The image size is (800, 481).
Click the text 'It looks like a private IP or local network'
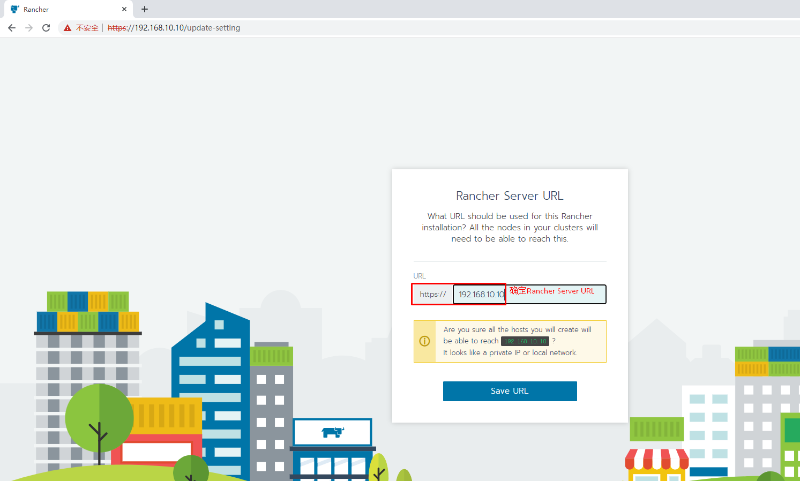click(x=510, y=352)
